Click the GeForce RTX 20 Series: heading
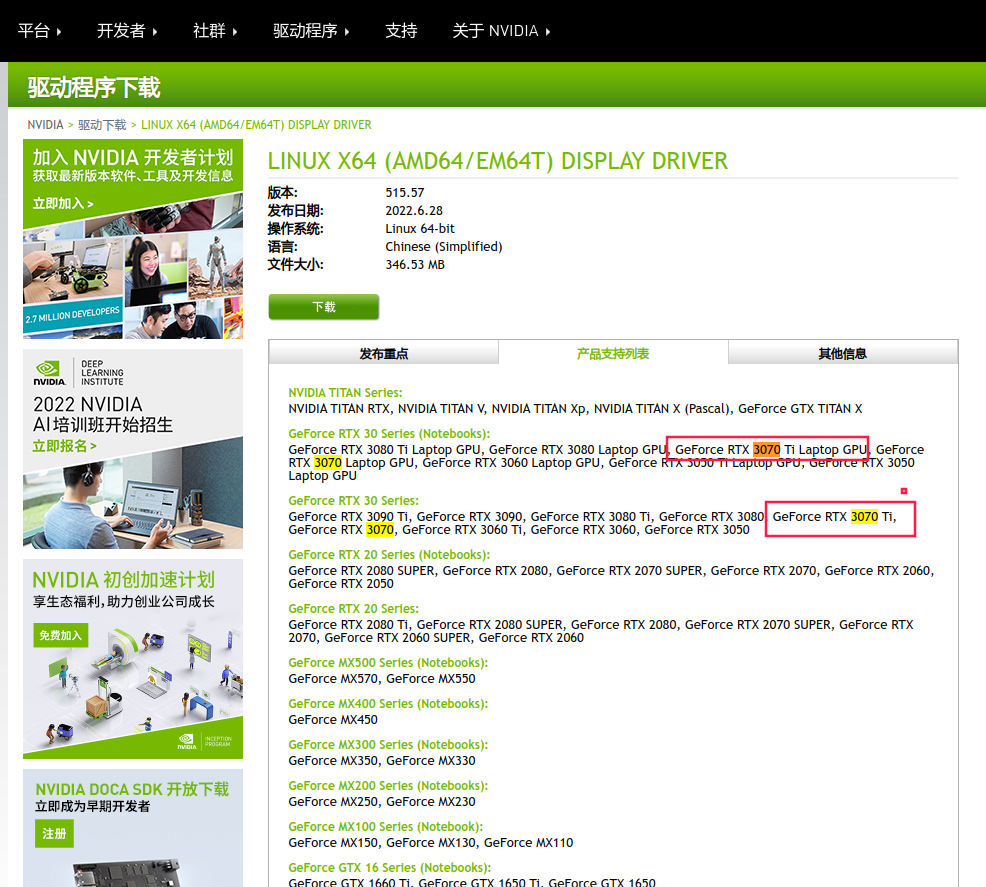This screenshot has height=887, width=986. point(353,609)
